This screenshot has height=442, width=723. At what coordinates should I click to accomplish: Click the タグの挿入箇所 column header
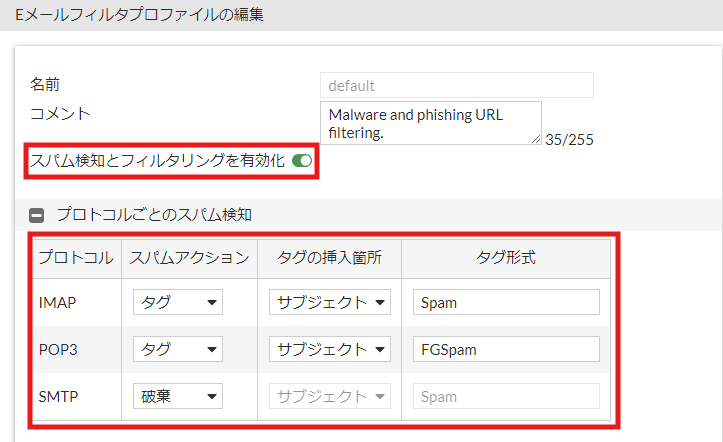(x=330, y=258)
